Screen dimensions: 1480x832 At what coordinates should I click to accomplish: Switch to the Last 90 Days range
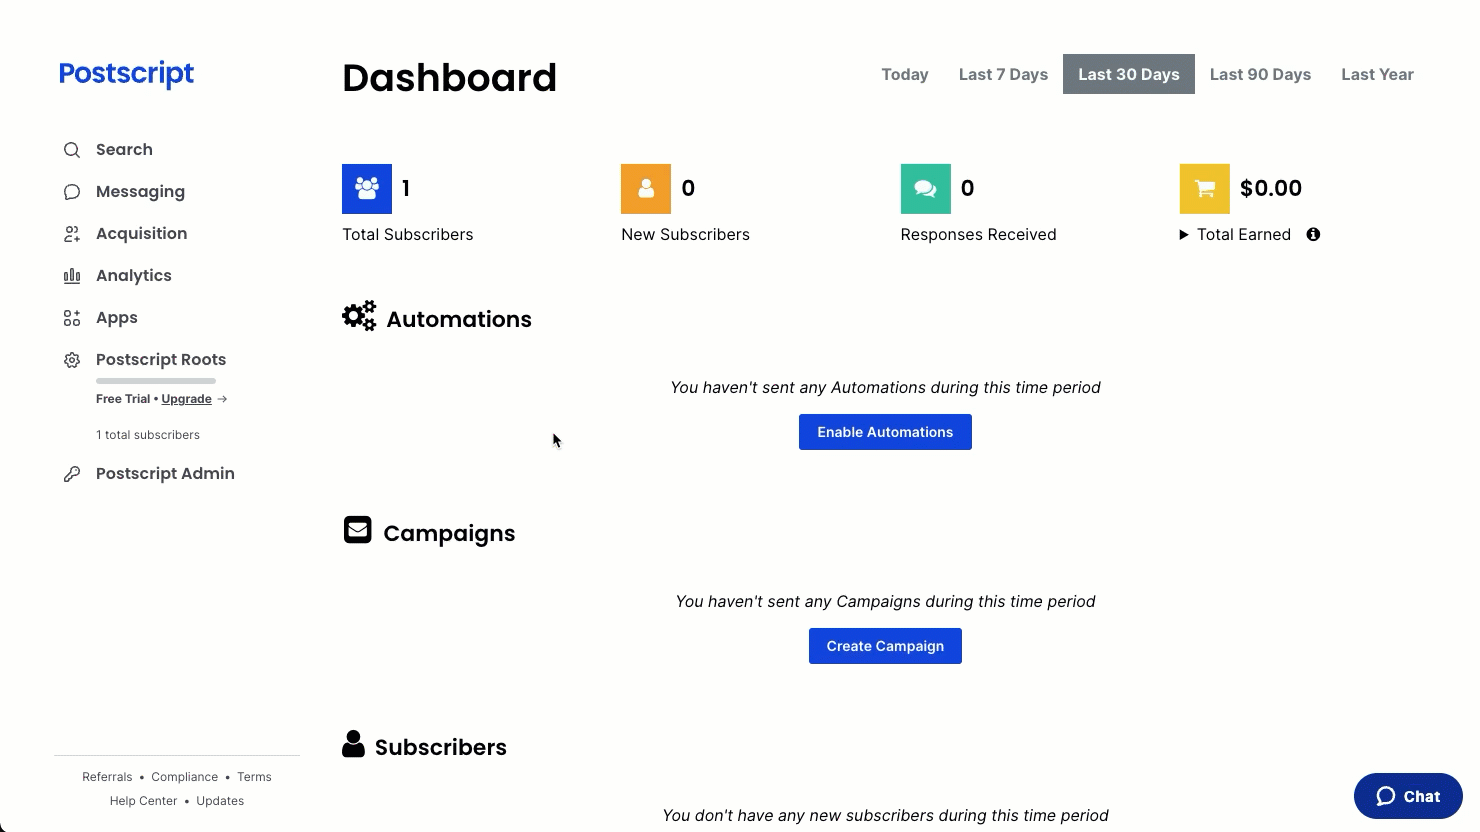point(1260,74)
